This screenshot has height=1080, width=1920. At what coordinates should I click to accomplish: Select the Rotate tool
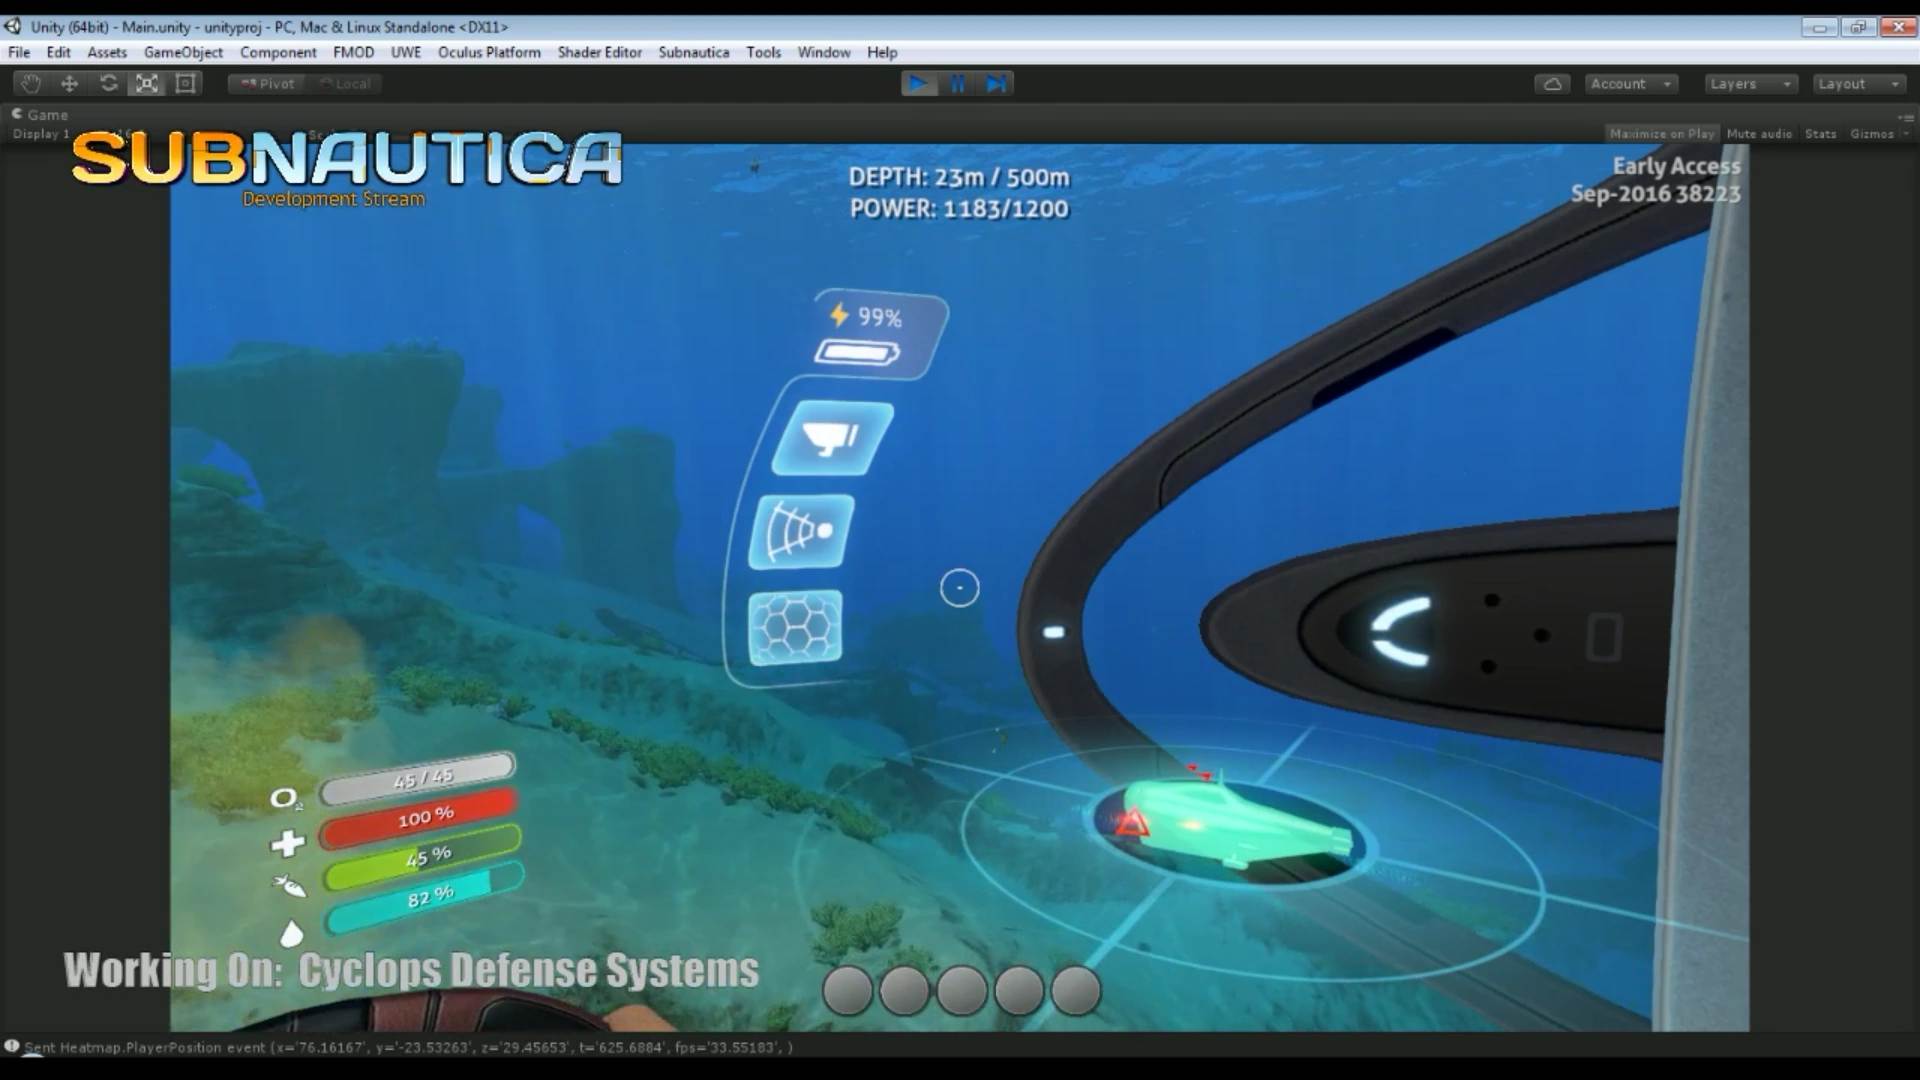pyautogui.click(x=108, y=84)
